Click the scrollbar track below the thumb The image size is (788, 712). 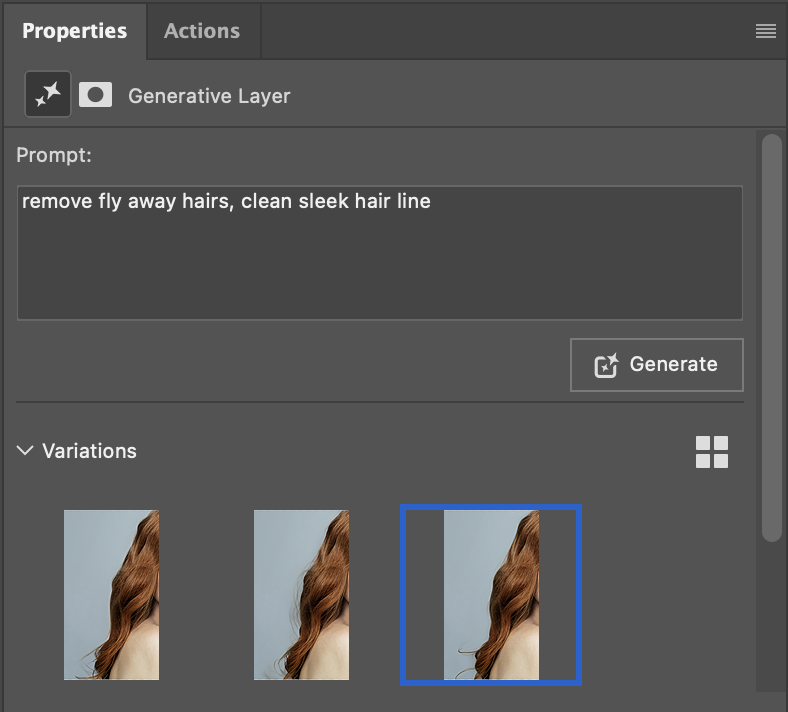coord(771,617)
